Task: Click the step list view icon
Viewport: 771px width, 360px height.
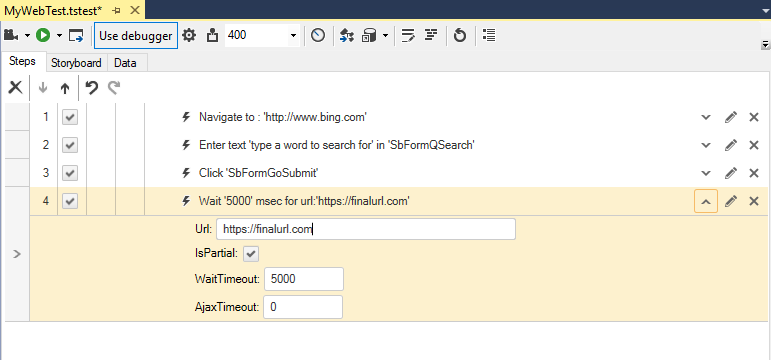Action: pyautogui.click(x=489, y=35)
